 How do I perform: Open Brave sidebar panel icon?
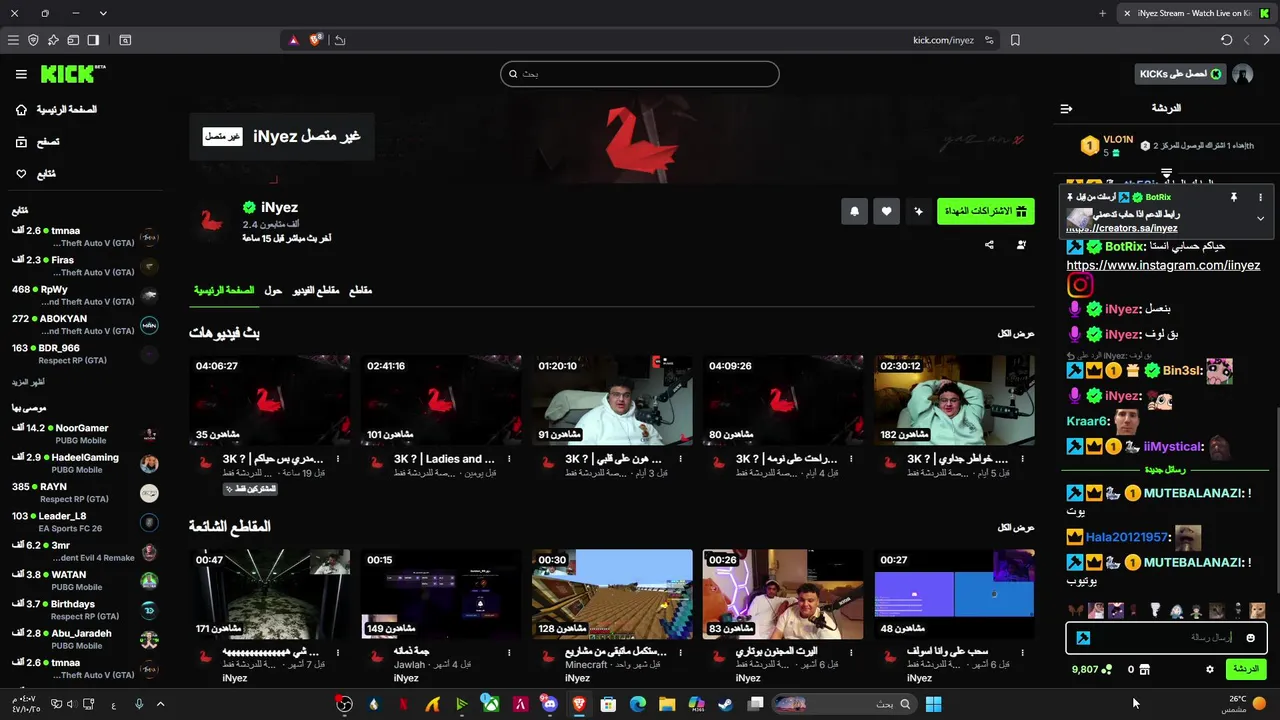click(x=93, y=40)
